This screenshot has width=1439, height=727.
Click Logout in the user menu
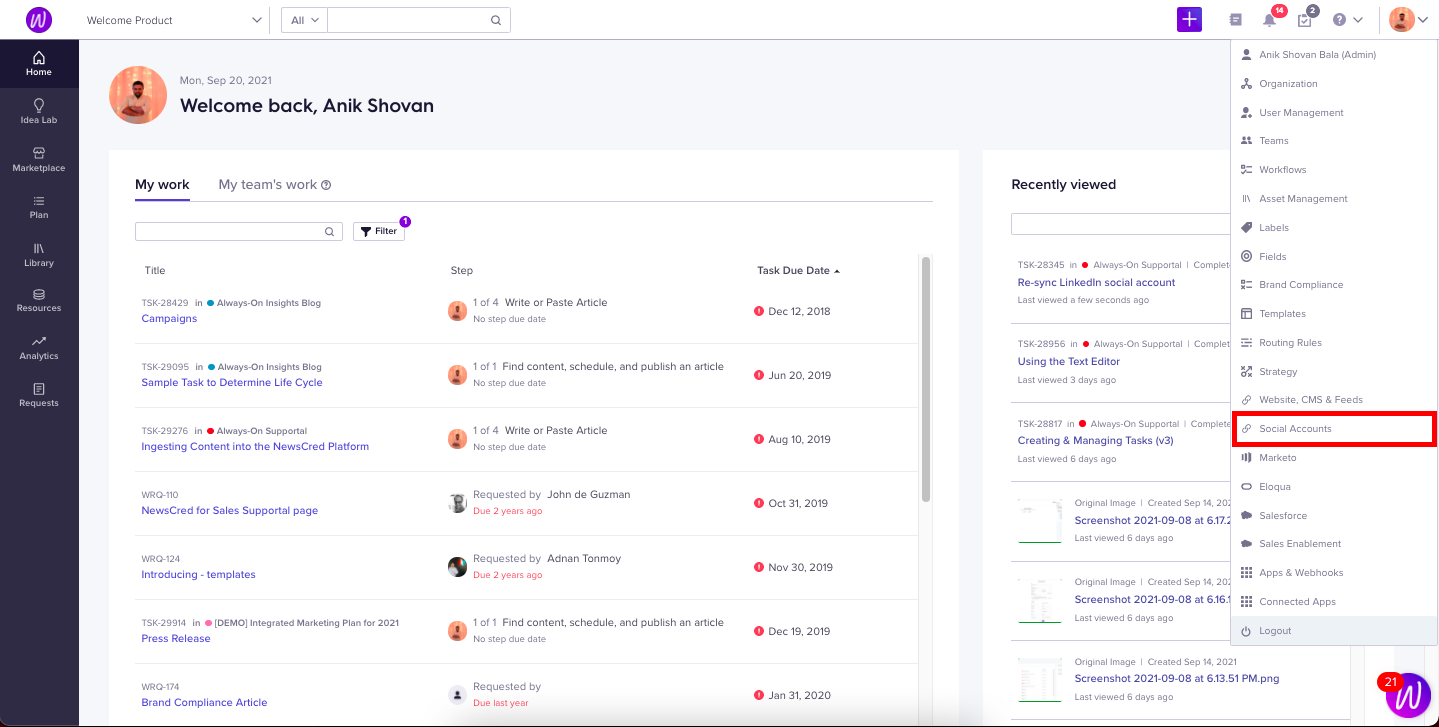click(1334, 631)
